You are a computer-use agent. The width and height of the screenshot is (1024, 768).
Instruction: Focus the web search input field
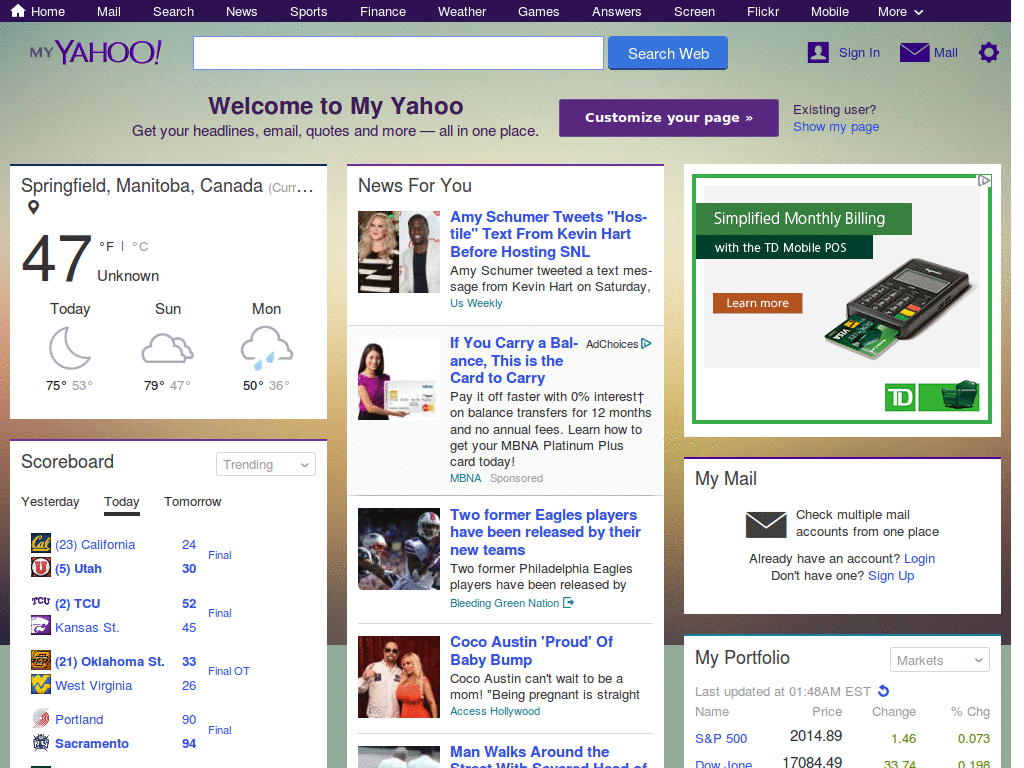pos(398,53)
